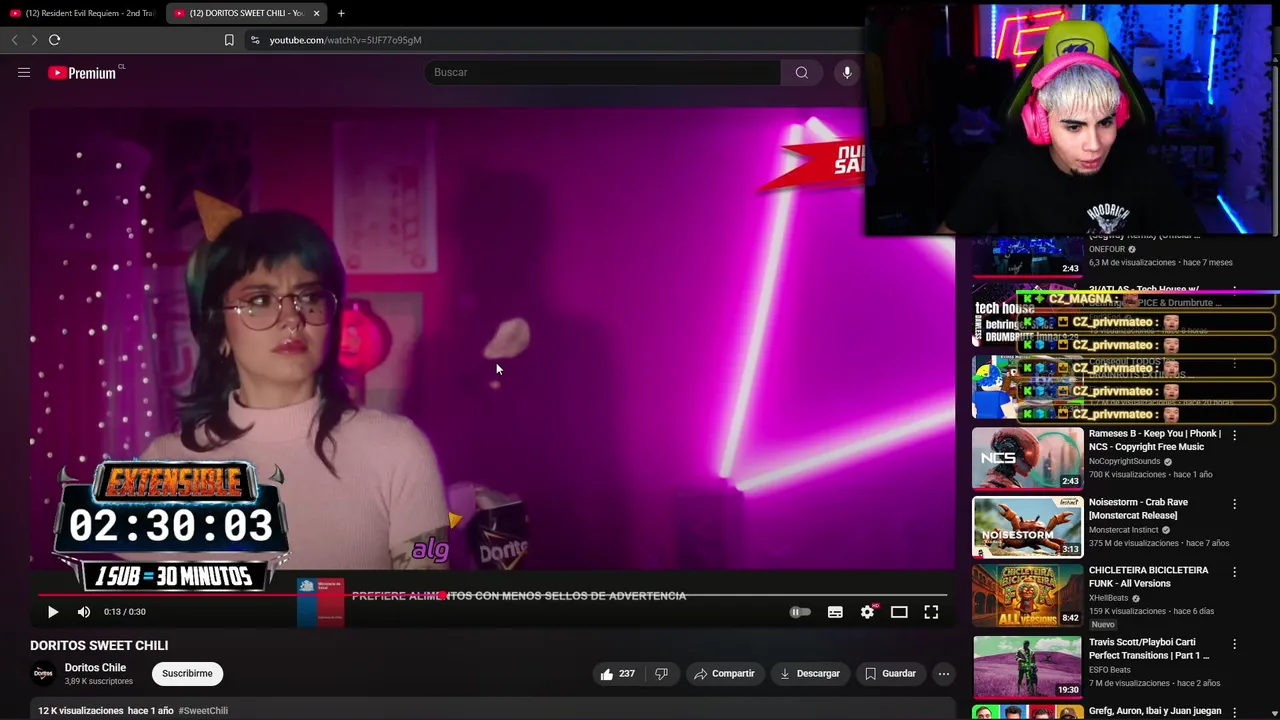Open NoCopyrightSounds channel link

pyautogui.click(x=1124, y=461)
